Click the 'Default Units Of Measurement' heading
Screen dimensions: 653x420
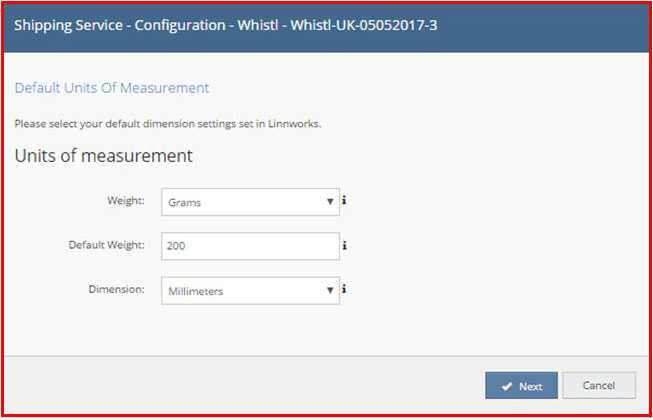pos(112,88)
